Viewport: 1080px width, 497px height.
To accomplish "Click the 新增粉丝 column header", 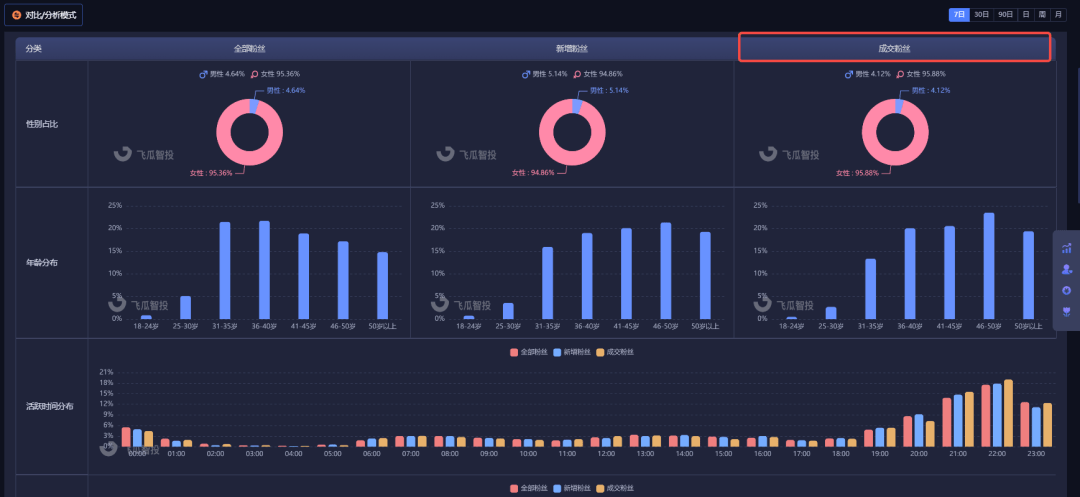I will [572, 49].
